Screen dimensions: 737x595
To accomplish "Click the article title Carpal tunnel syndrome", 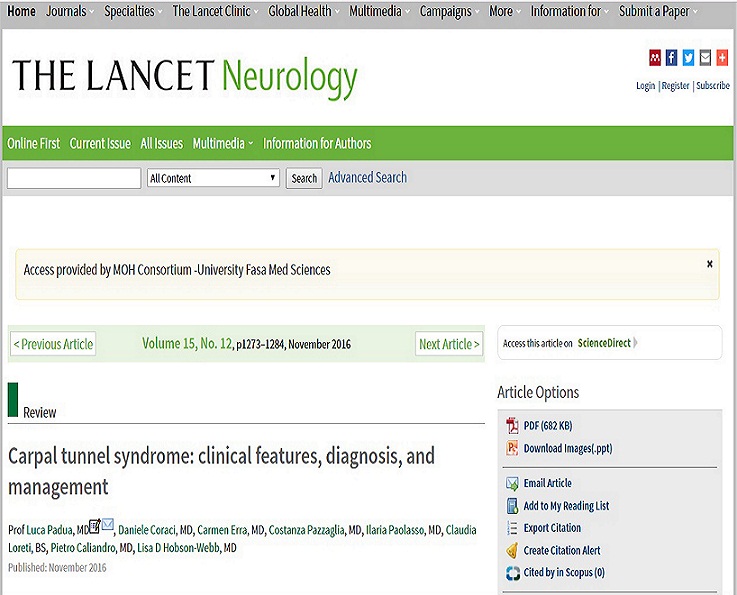I will (x=221, y=471).
